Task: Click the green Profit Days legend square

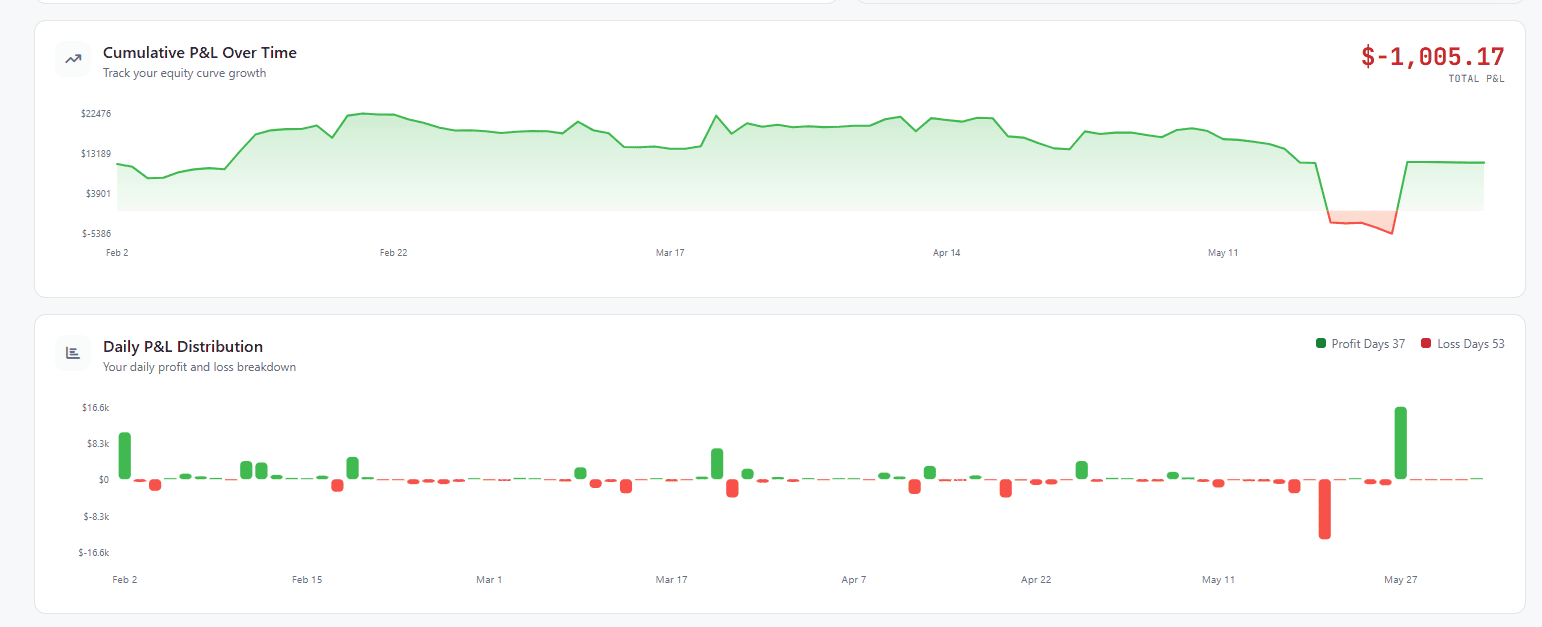Action: coord(1321,343)
